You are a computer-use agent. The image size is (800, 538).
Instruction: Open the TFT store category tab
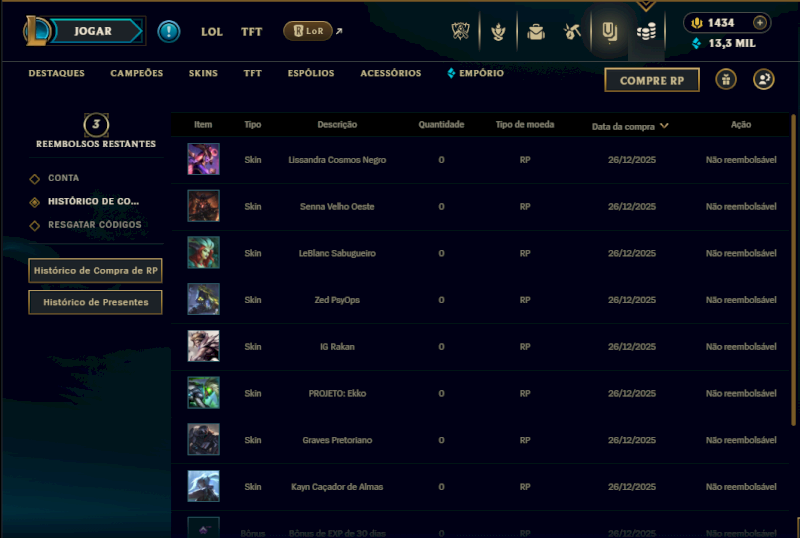point(253,74)
